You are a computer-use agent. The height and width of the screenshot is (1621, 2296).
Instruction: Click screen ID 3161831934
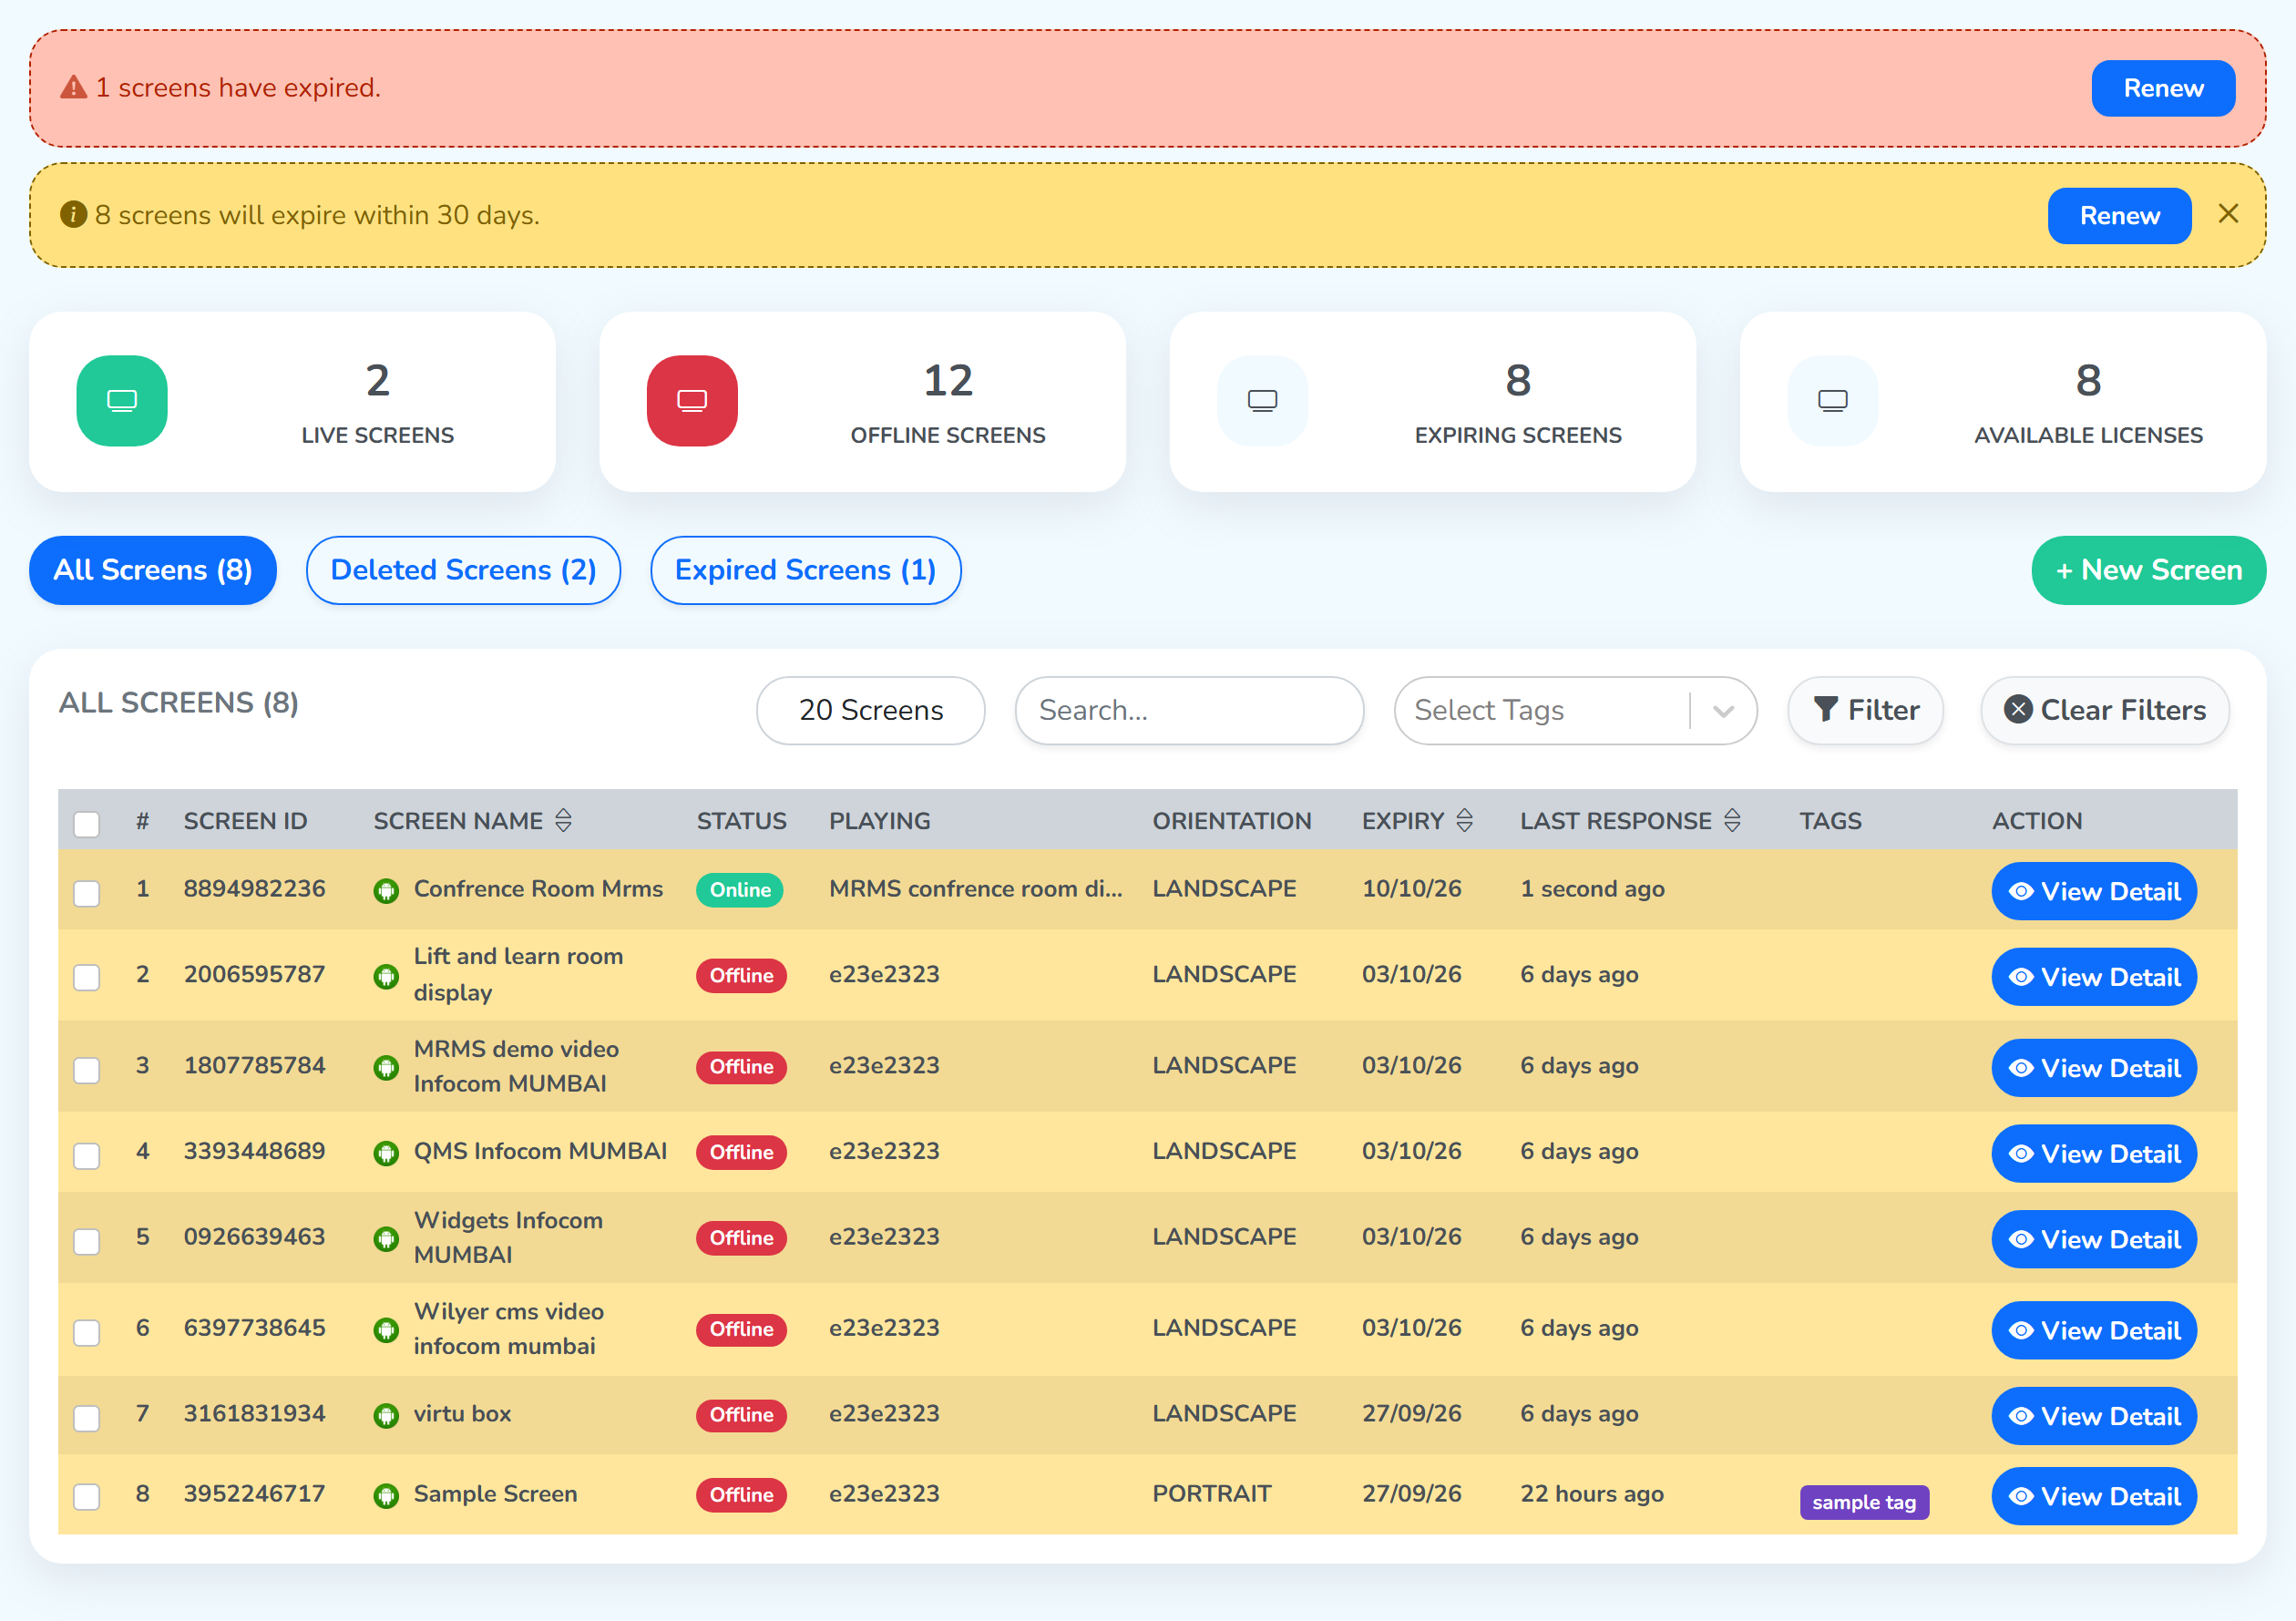(254, 1413)
